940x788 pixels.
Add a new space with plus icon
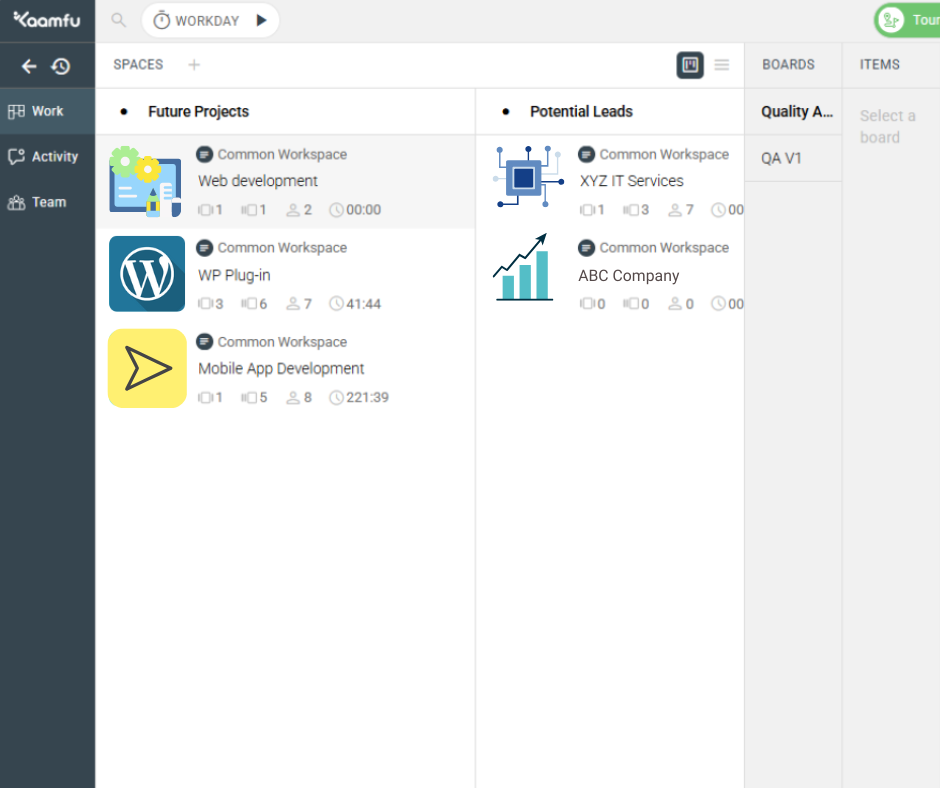pos(194,65)
